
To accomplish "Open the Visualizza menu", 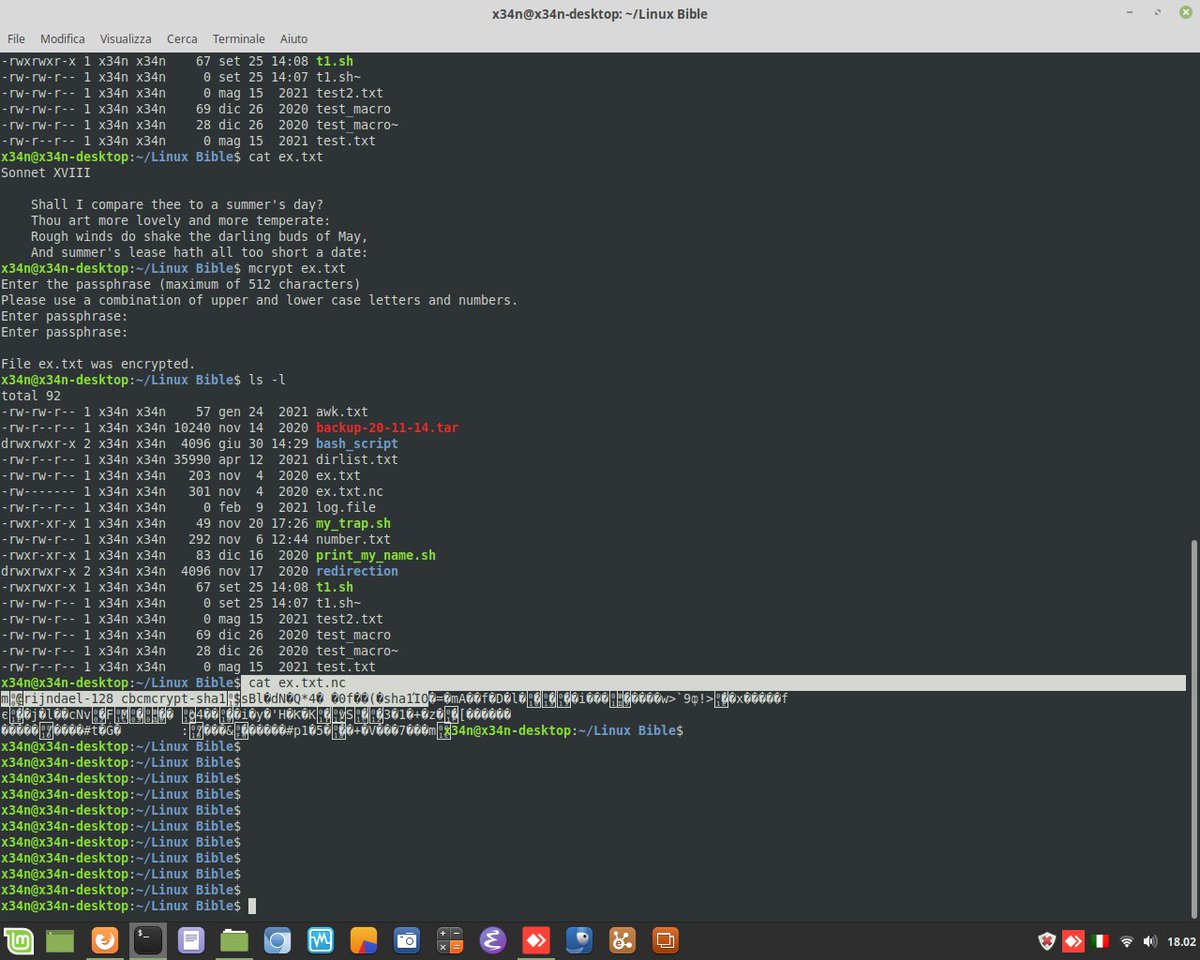I will click(126, 38).
